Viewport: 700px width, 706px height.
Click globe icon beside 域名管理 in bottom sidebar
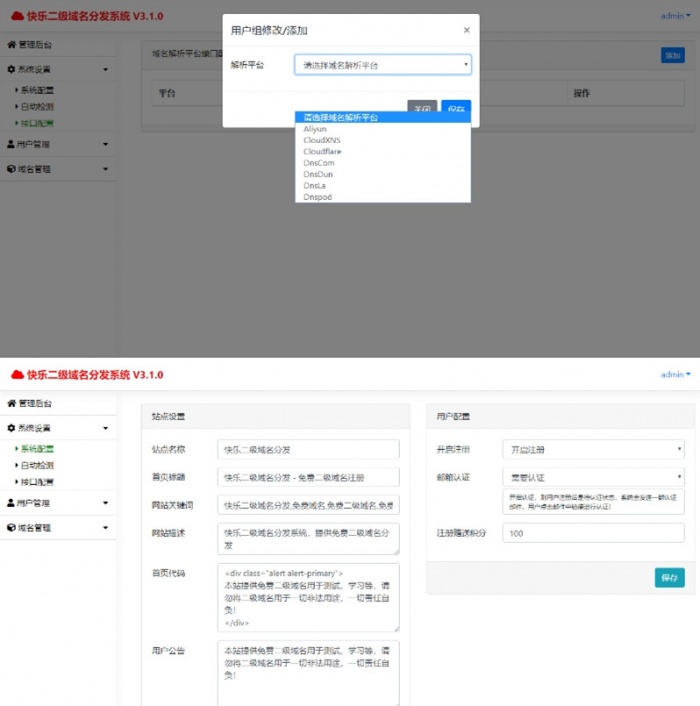click(x=11, y=528)
